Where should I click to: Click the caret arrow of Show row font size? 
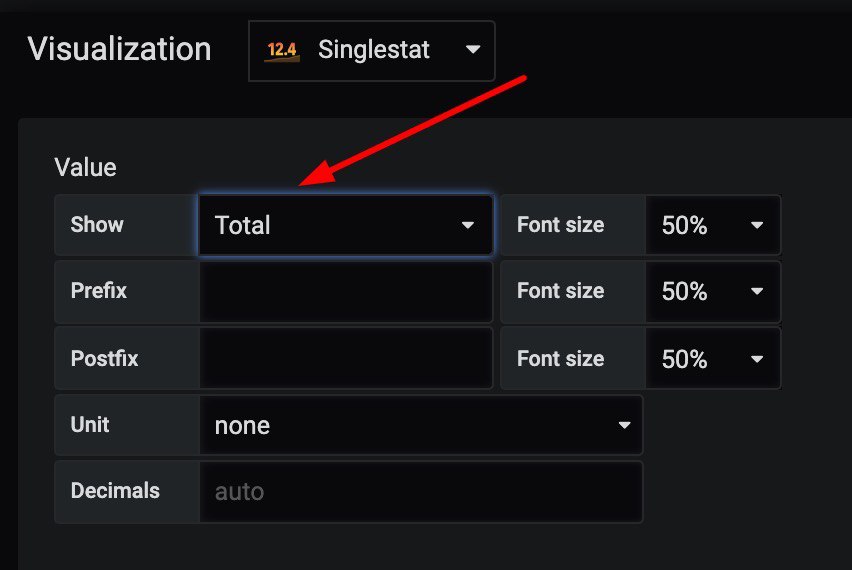(757, 225)
